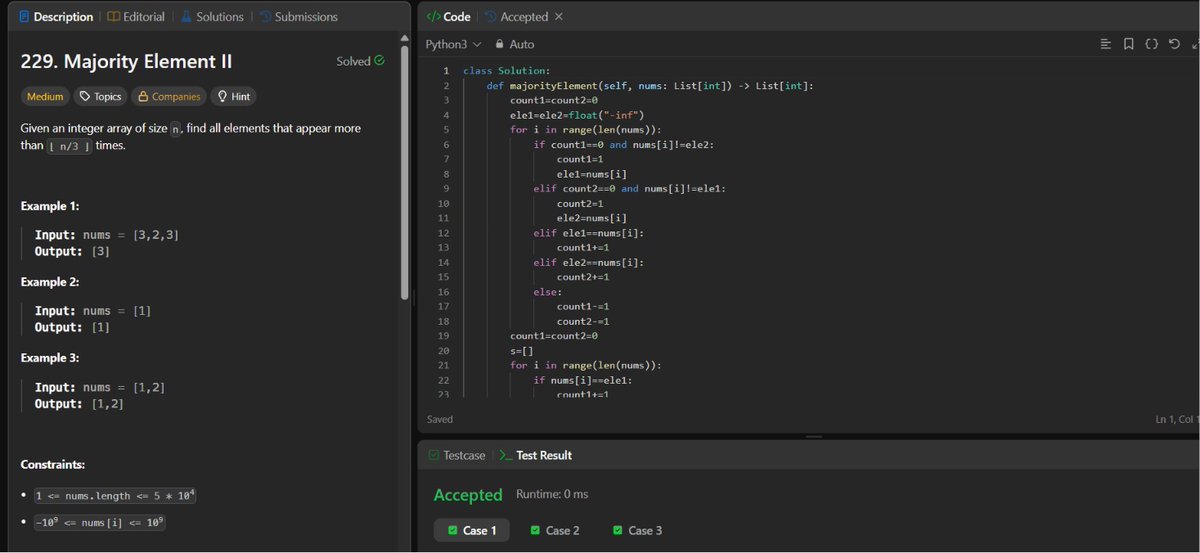Switch to the Editorial tab

coord(136,17)
